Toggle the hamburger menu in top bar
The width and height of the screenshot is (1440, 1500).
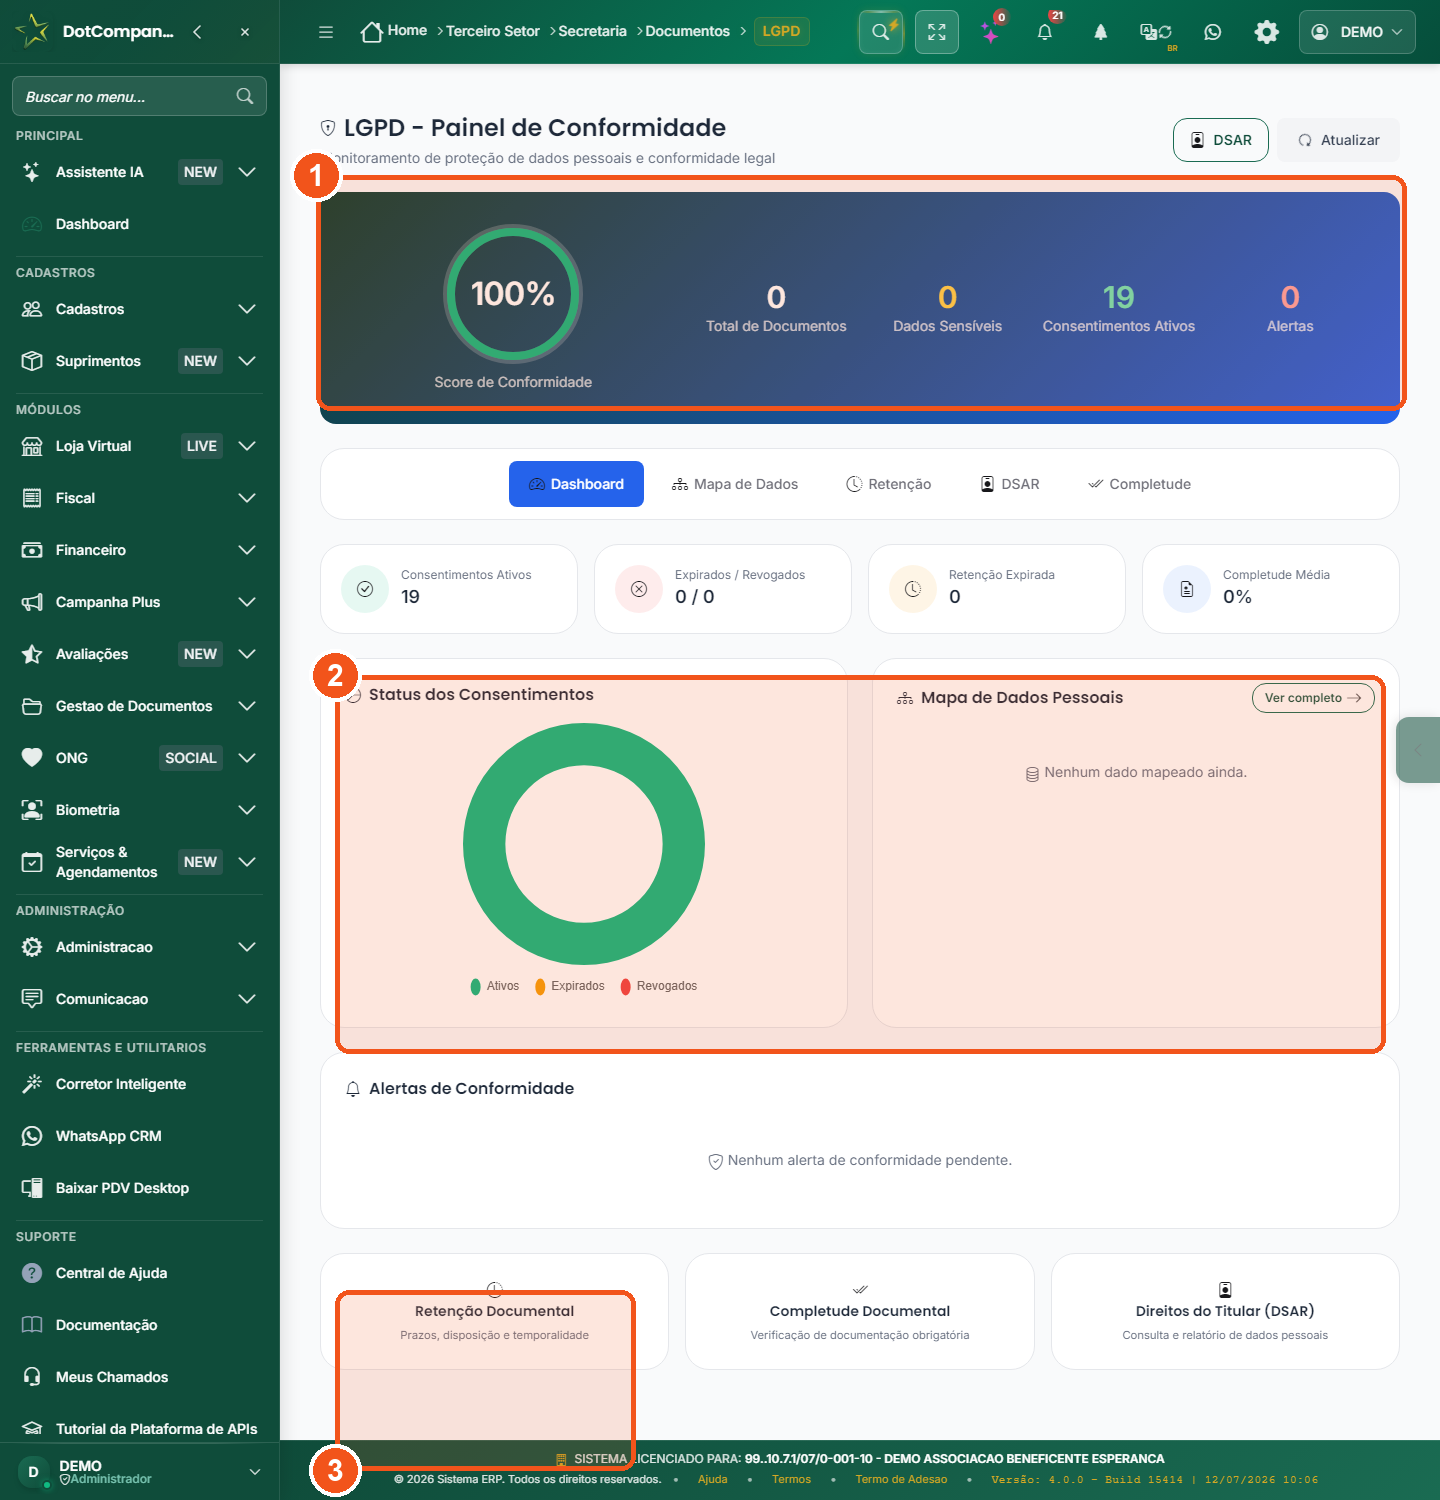pyautogui.click(x=326, y=32)
